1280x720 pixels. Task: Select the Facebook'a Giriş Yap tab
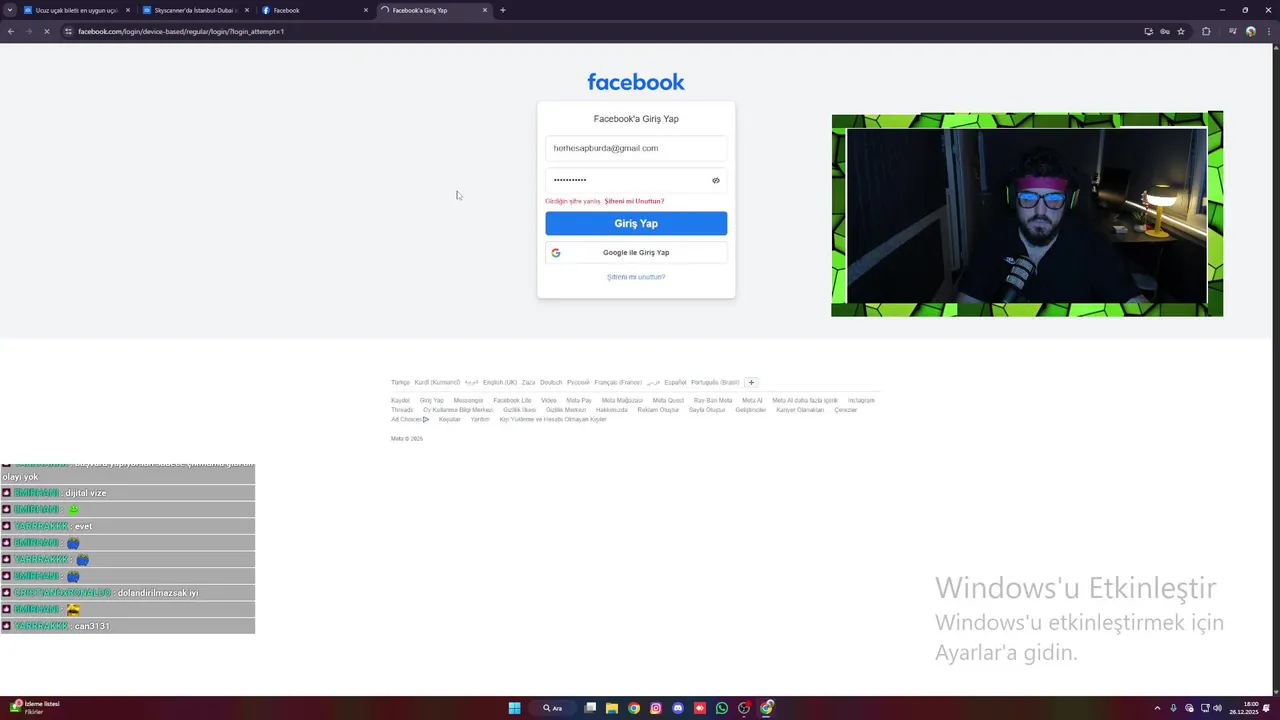(x=435, y=10)
